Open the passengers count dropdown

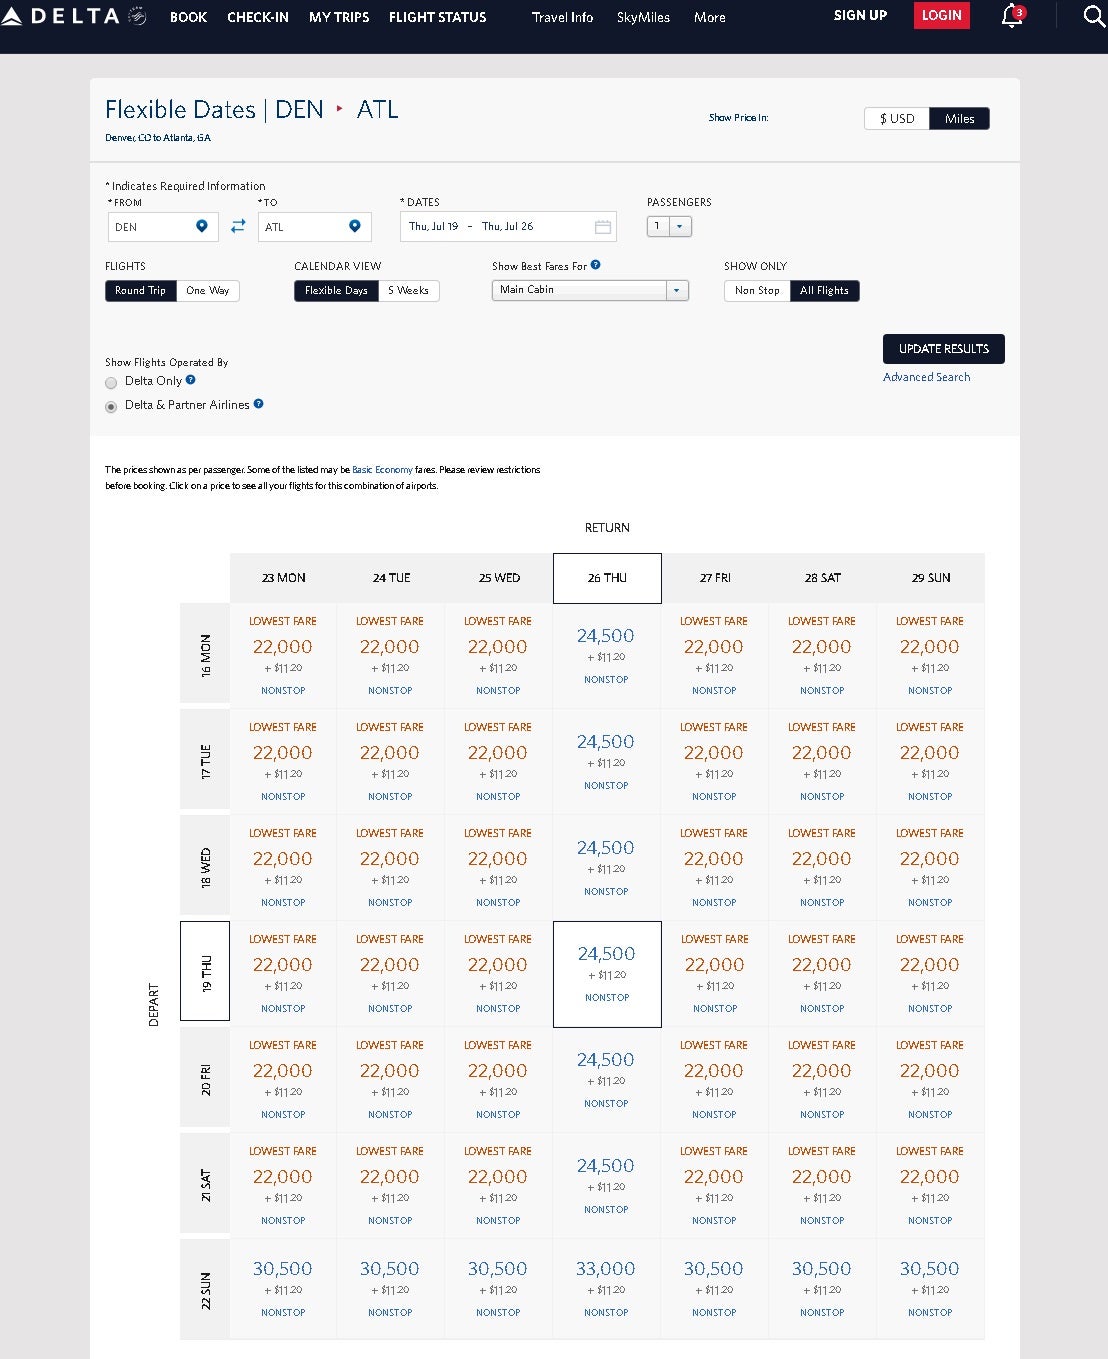[679, 227]
